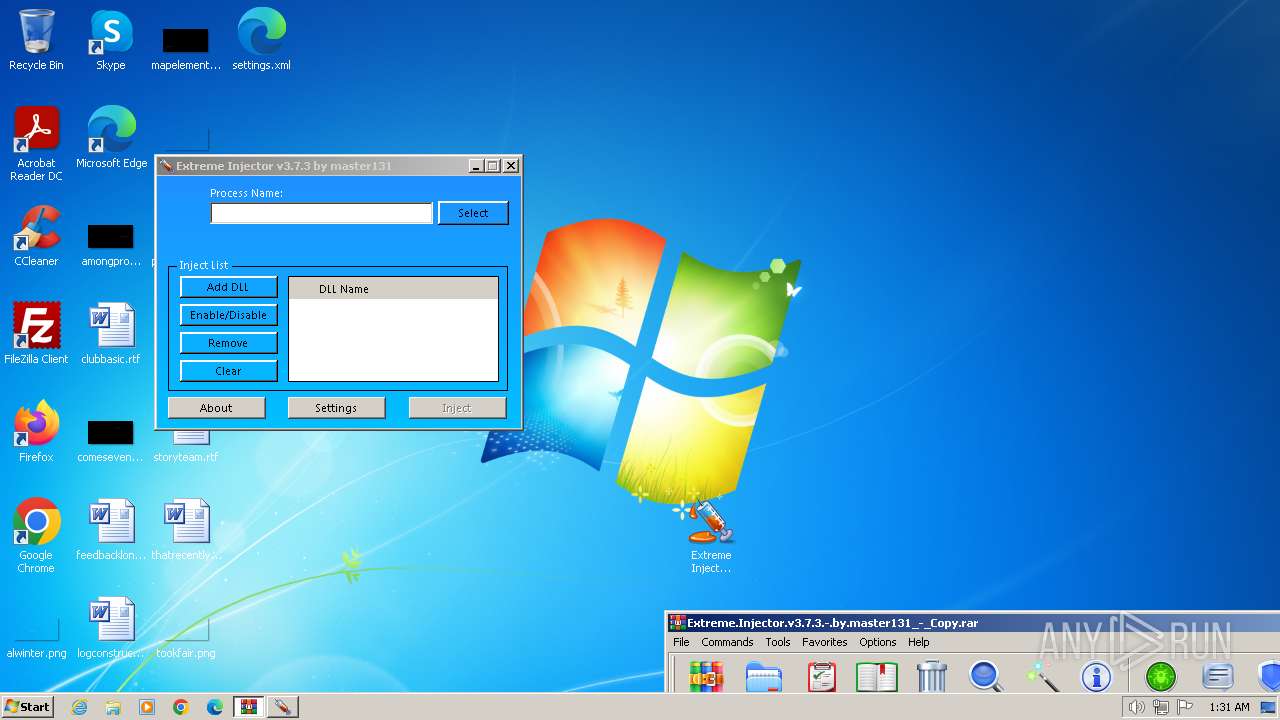This screenshot has height=720, width=1280.
Task: Open Windows Explorer from taskbar
Action: pos(113,707)
